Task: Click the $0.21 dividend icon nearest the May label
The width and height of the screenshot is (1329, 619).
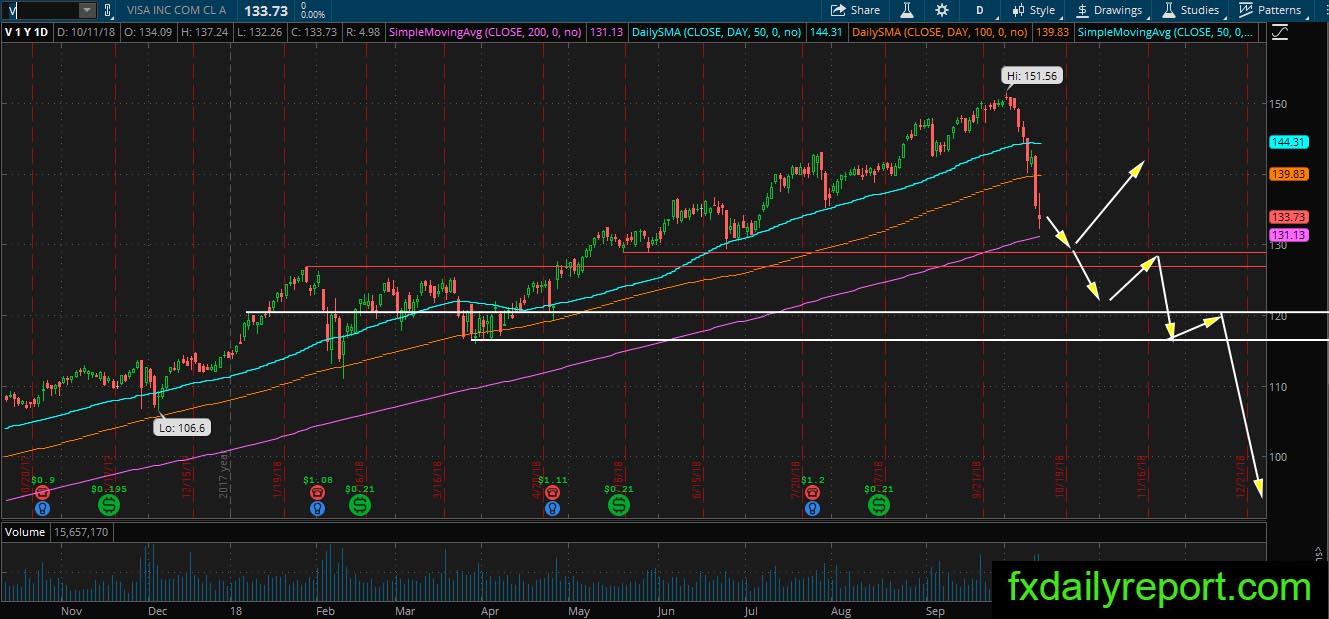Action: point(619,505)
